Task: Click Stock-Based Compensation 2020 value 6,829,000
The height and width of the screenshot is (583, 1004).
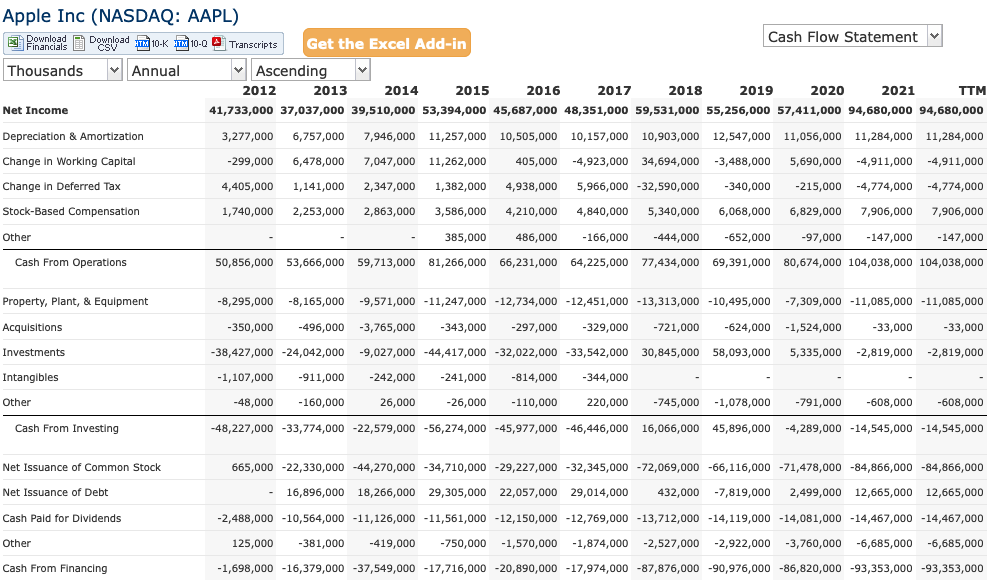Action: pos(815,211)
